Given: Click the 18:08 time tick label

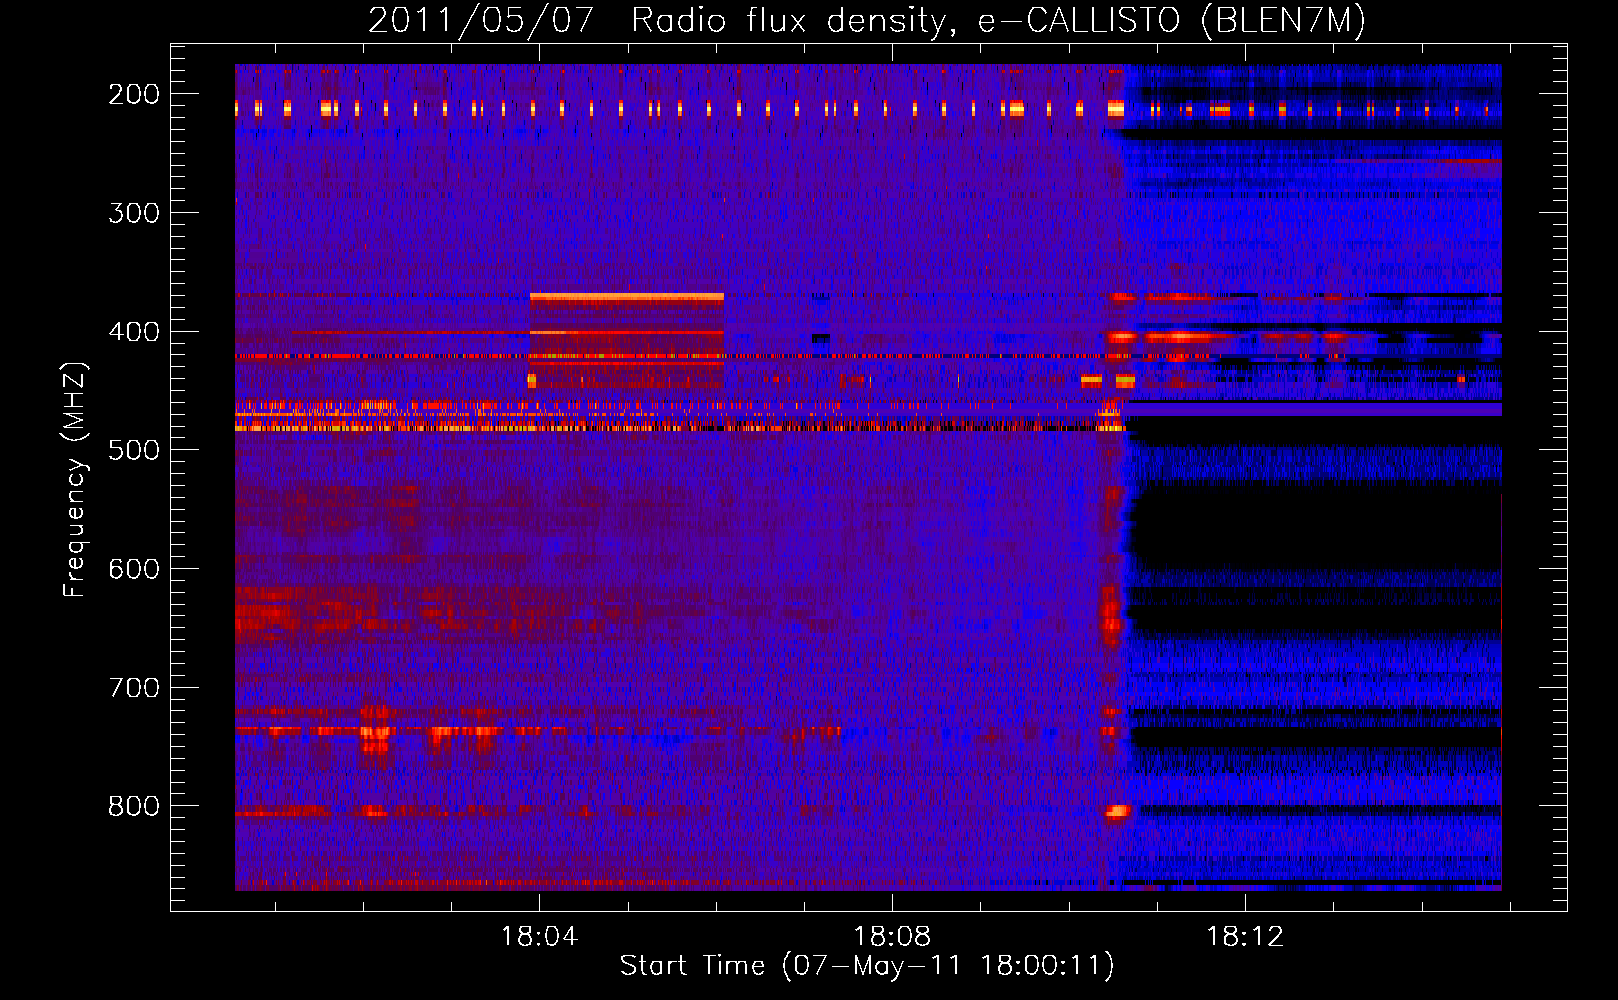Looking at the screenshot, I should click(892, 937).
